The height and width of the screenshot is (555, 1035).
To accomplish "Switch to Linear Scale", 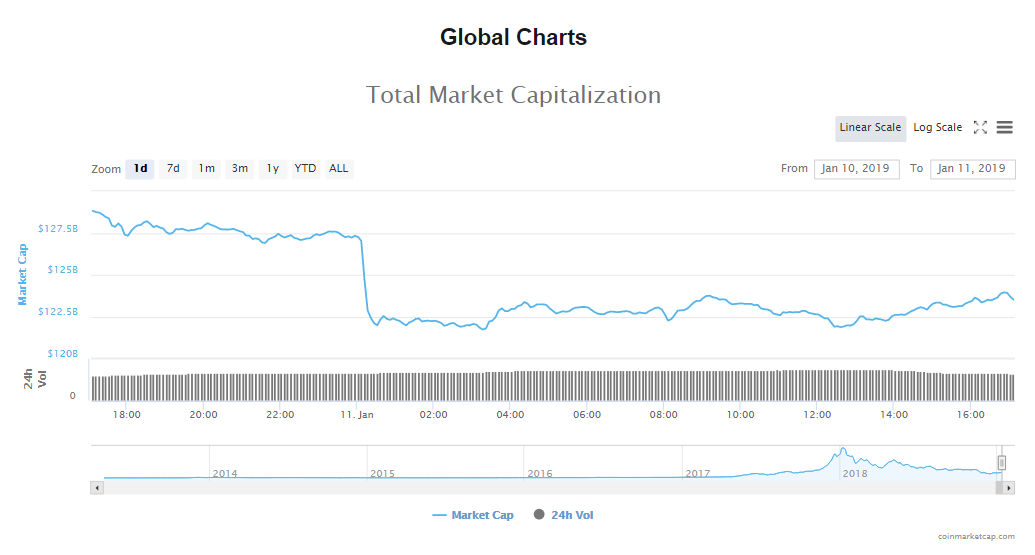I will [x=870, y=128].
